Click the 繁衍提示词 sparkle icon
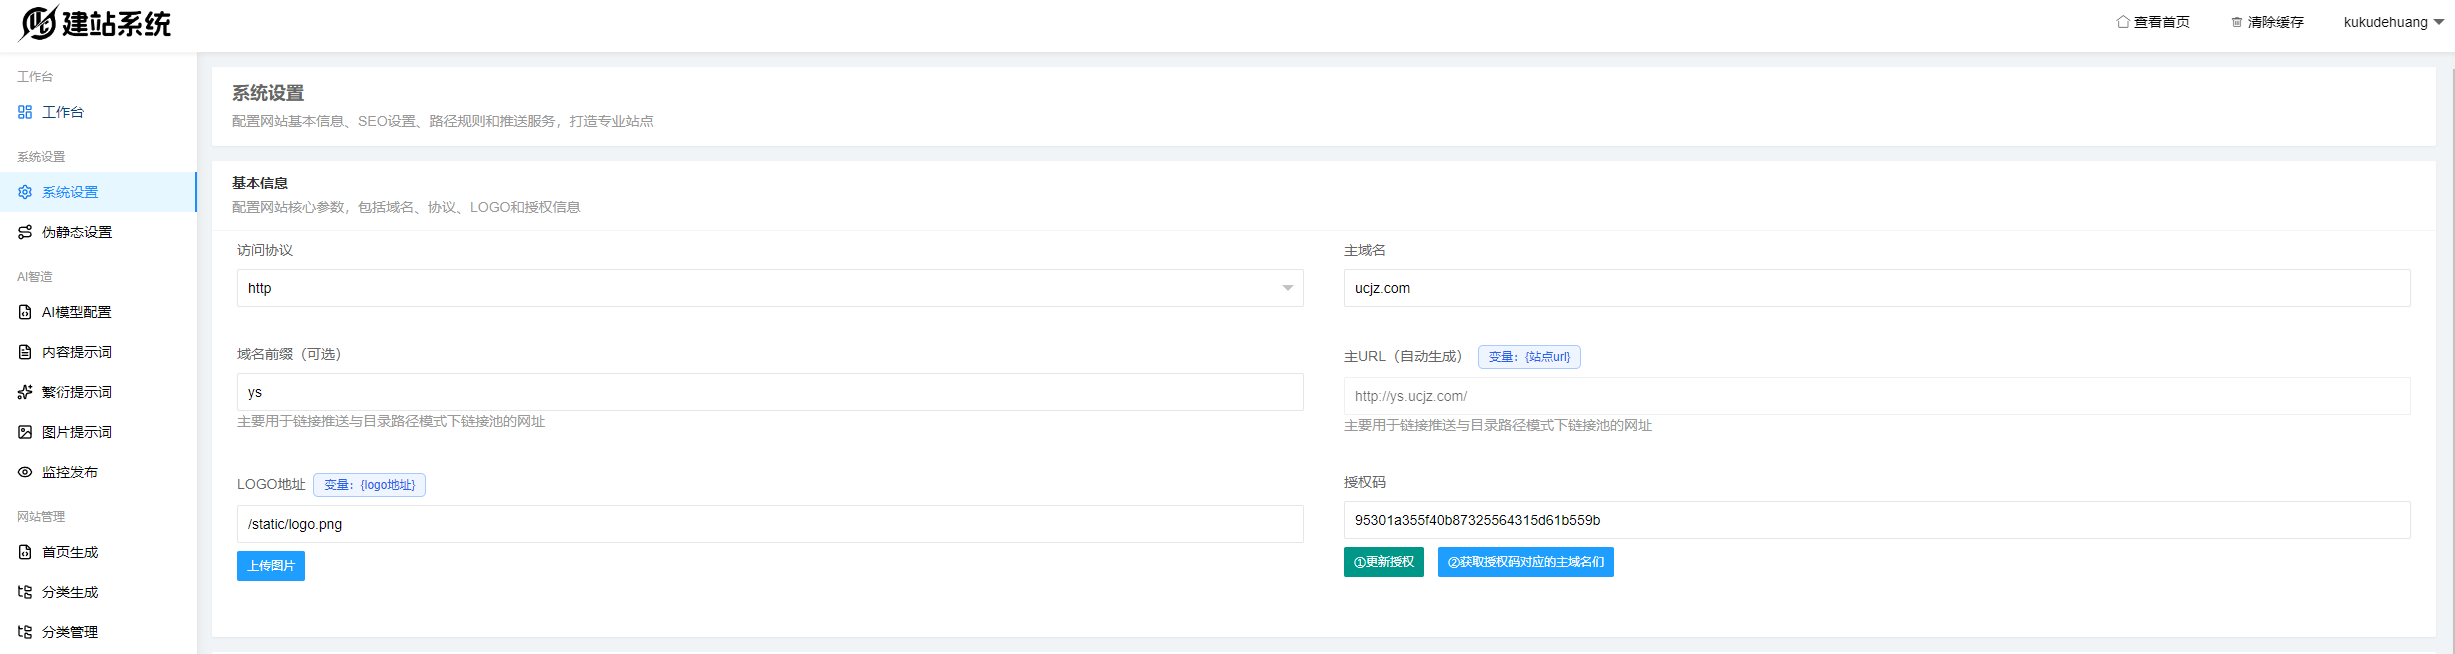Viewport: 2455px width, 654px height. (x=25, y=392)
